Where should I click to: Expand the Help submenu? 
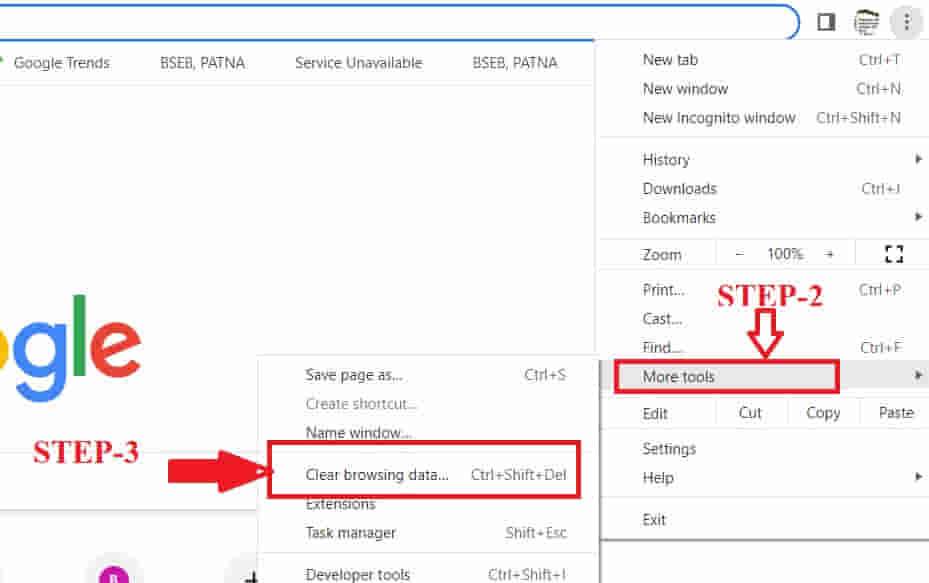[764, 478]
